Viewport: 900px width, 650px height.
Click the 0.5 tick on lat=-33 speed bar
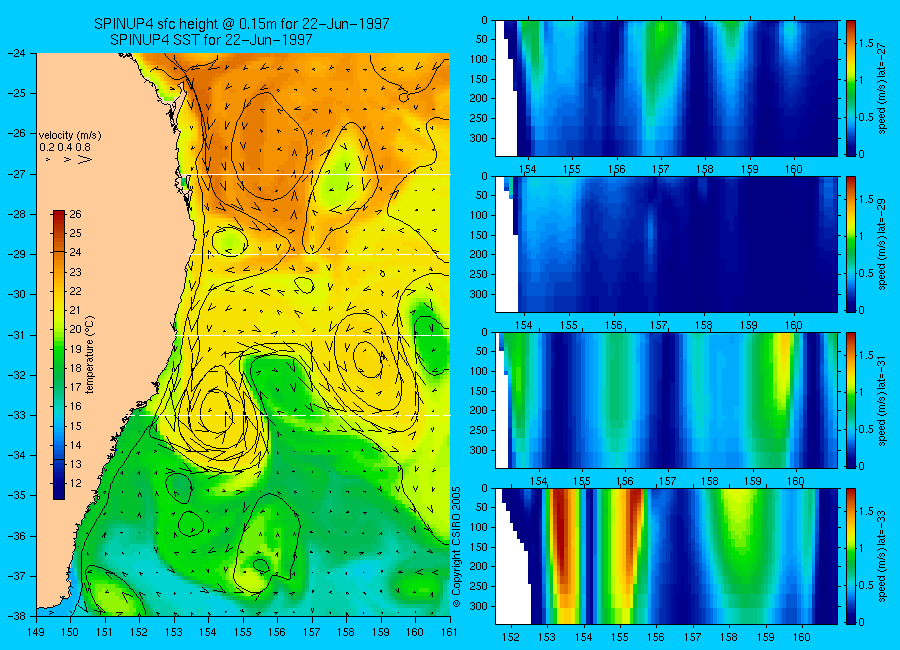(867, 585)
